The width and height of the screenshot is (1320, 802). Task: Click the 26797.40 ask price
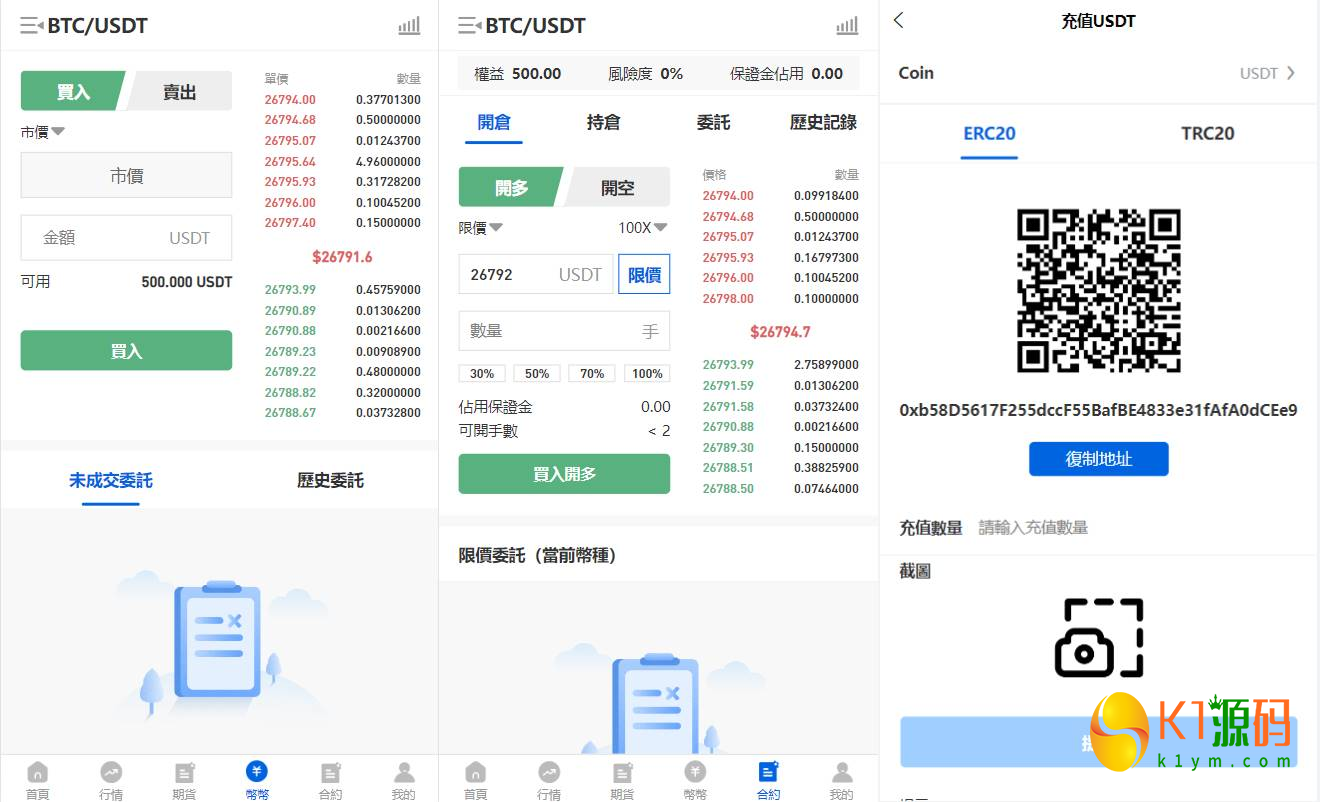tap(290, 223)
